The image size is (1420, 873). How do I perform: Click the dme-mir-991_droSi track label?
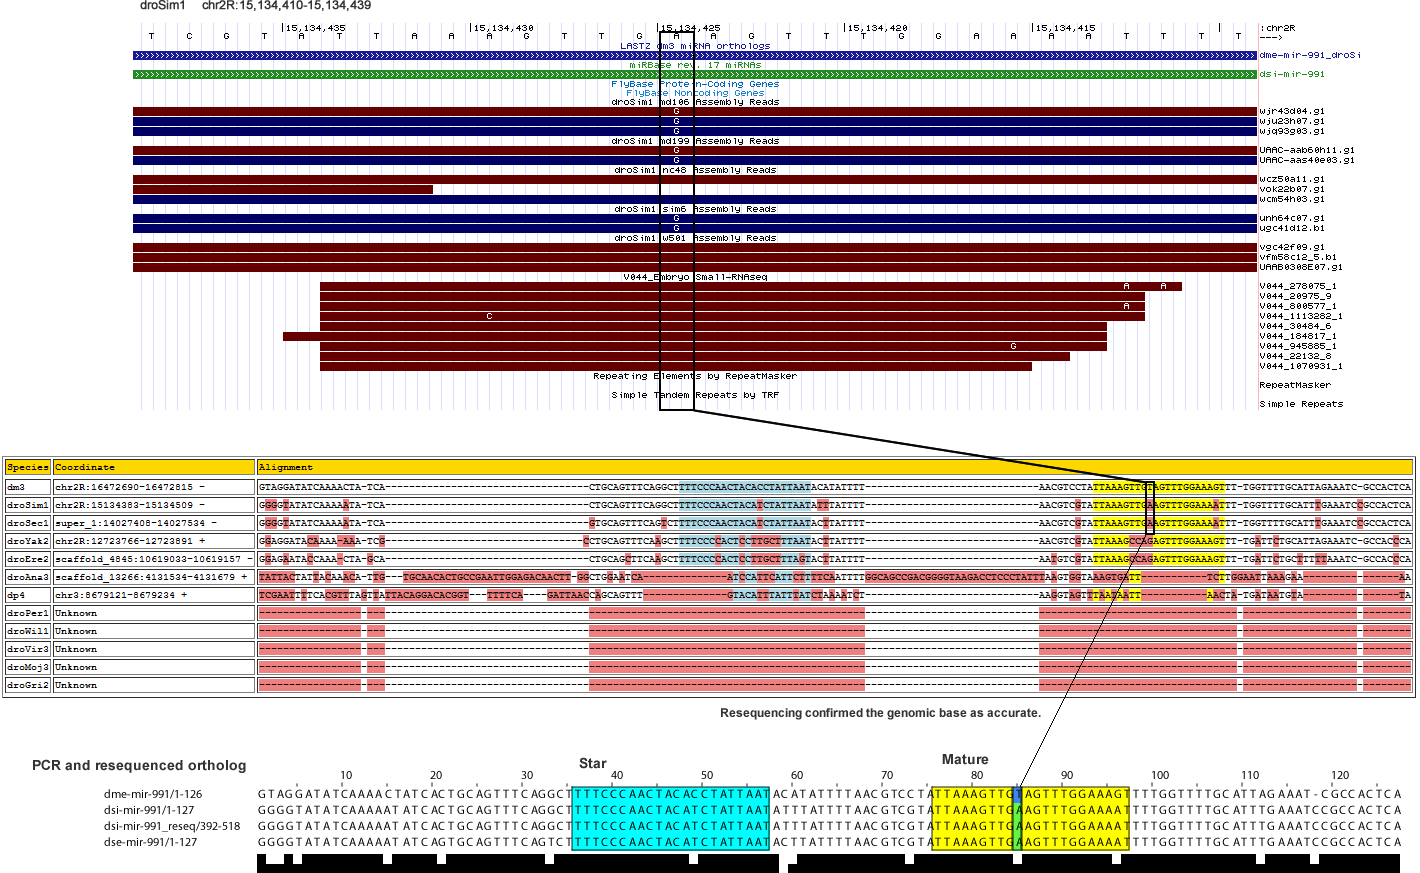pos(1309,55)
